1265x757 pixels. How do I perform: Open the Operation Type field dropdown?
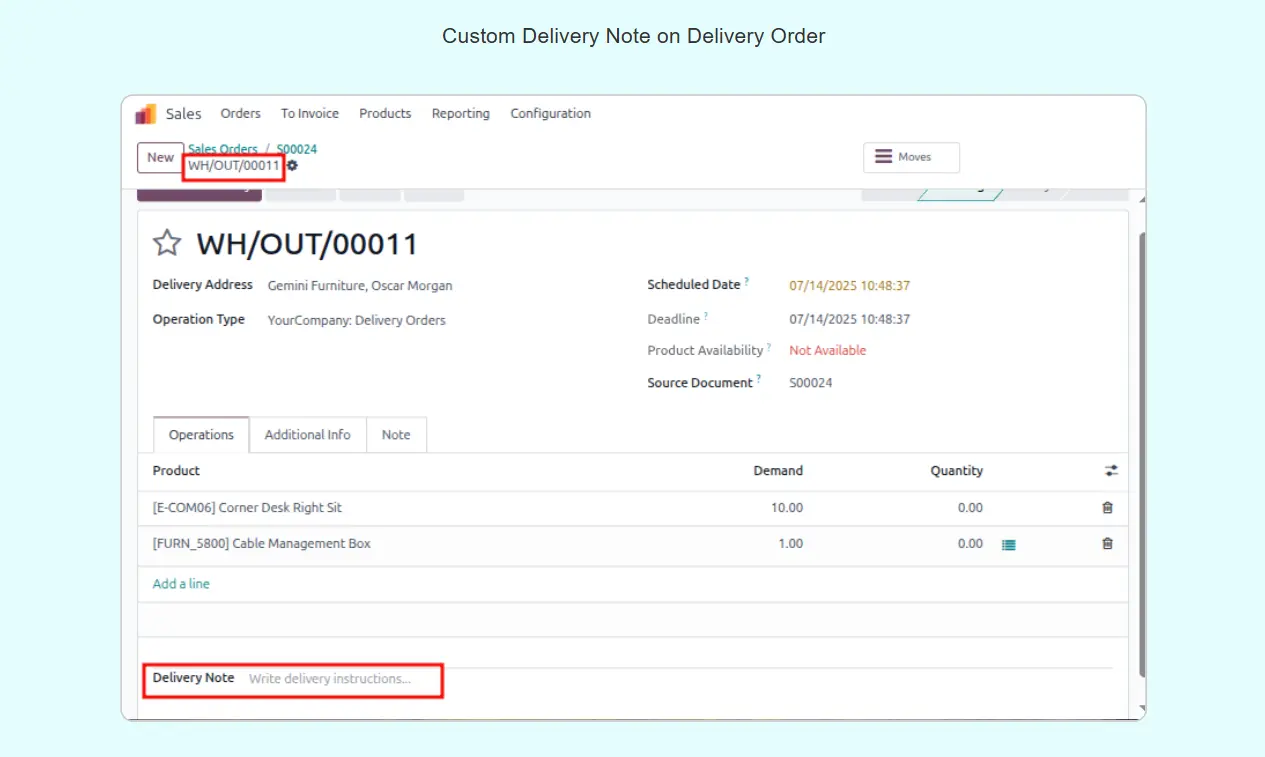[x=356, y=321]
